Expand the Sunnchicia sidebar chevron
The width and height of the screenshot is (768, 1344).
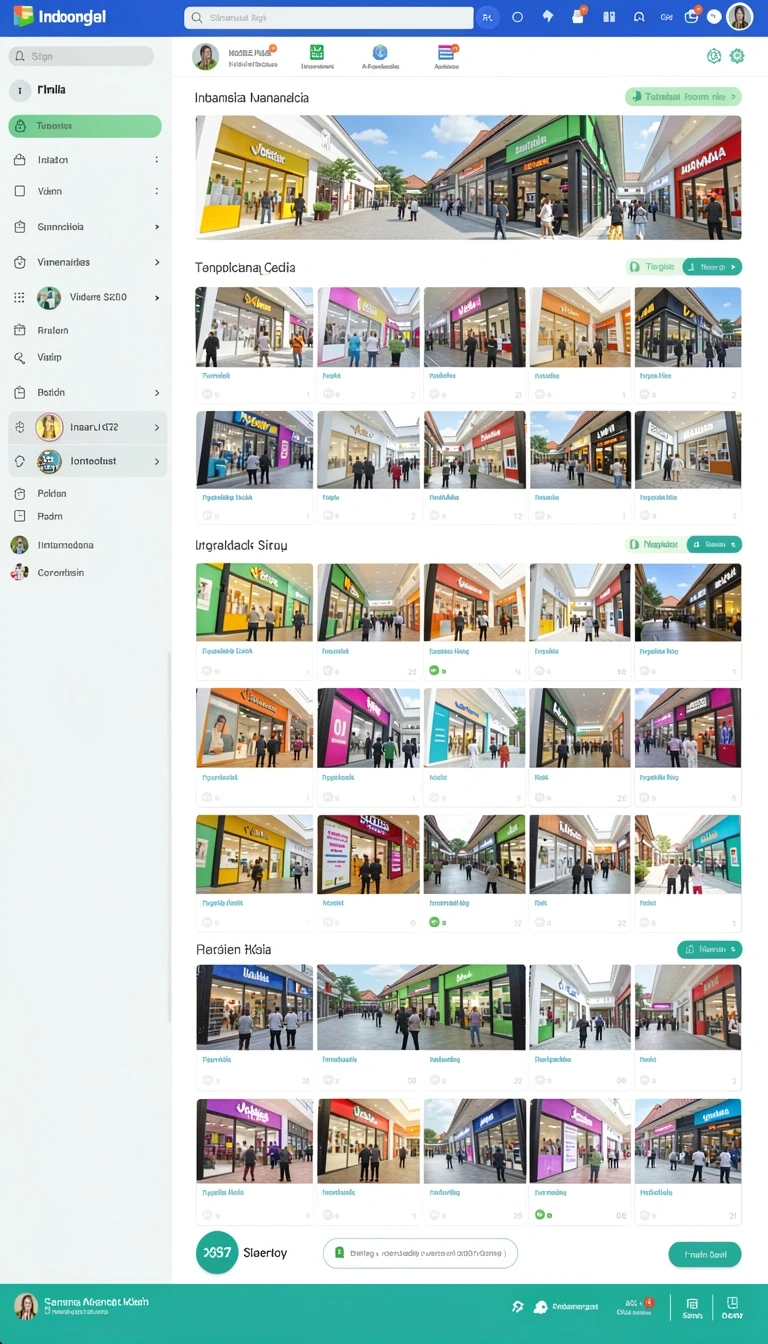(157, 227)
